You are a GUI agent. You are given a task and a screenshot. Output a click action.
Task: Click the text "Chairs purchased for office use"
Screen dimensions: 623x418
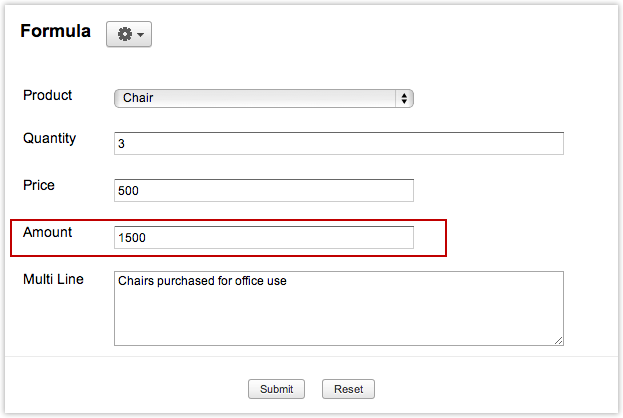point(202,281)
